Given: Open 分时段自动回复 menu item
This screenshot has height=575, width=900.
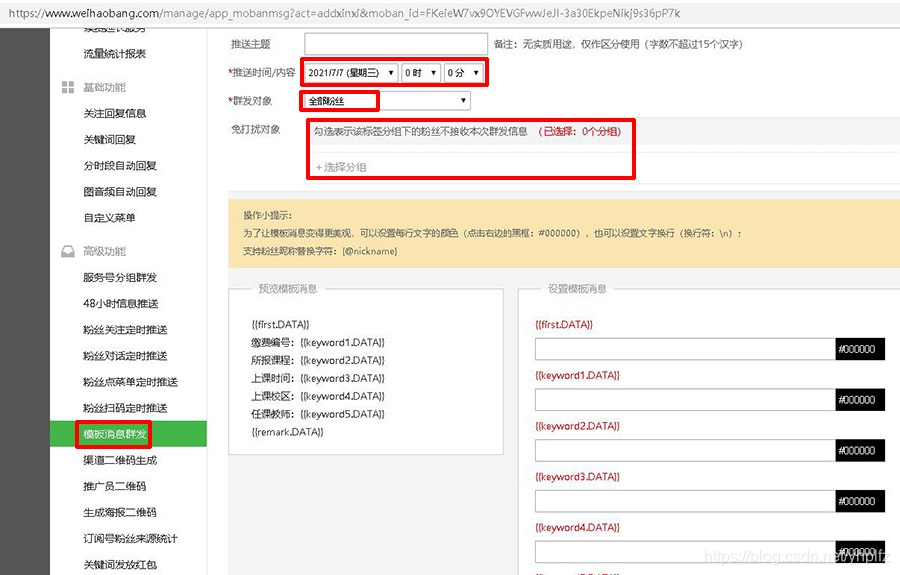Looking at the screenshot, I should (x=120, y=166).
